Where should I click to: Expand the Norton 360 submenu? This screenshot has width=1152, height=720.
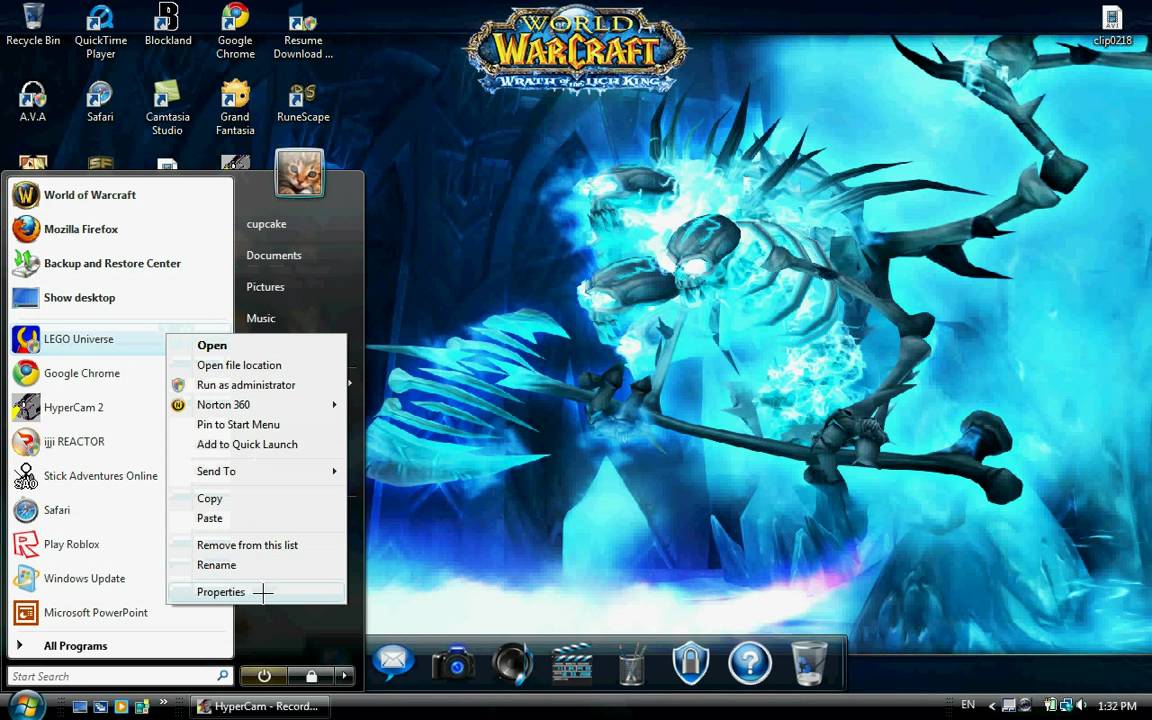tap(257, 405)
